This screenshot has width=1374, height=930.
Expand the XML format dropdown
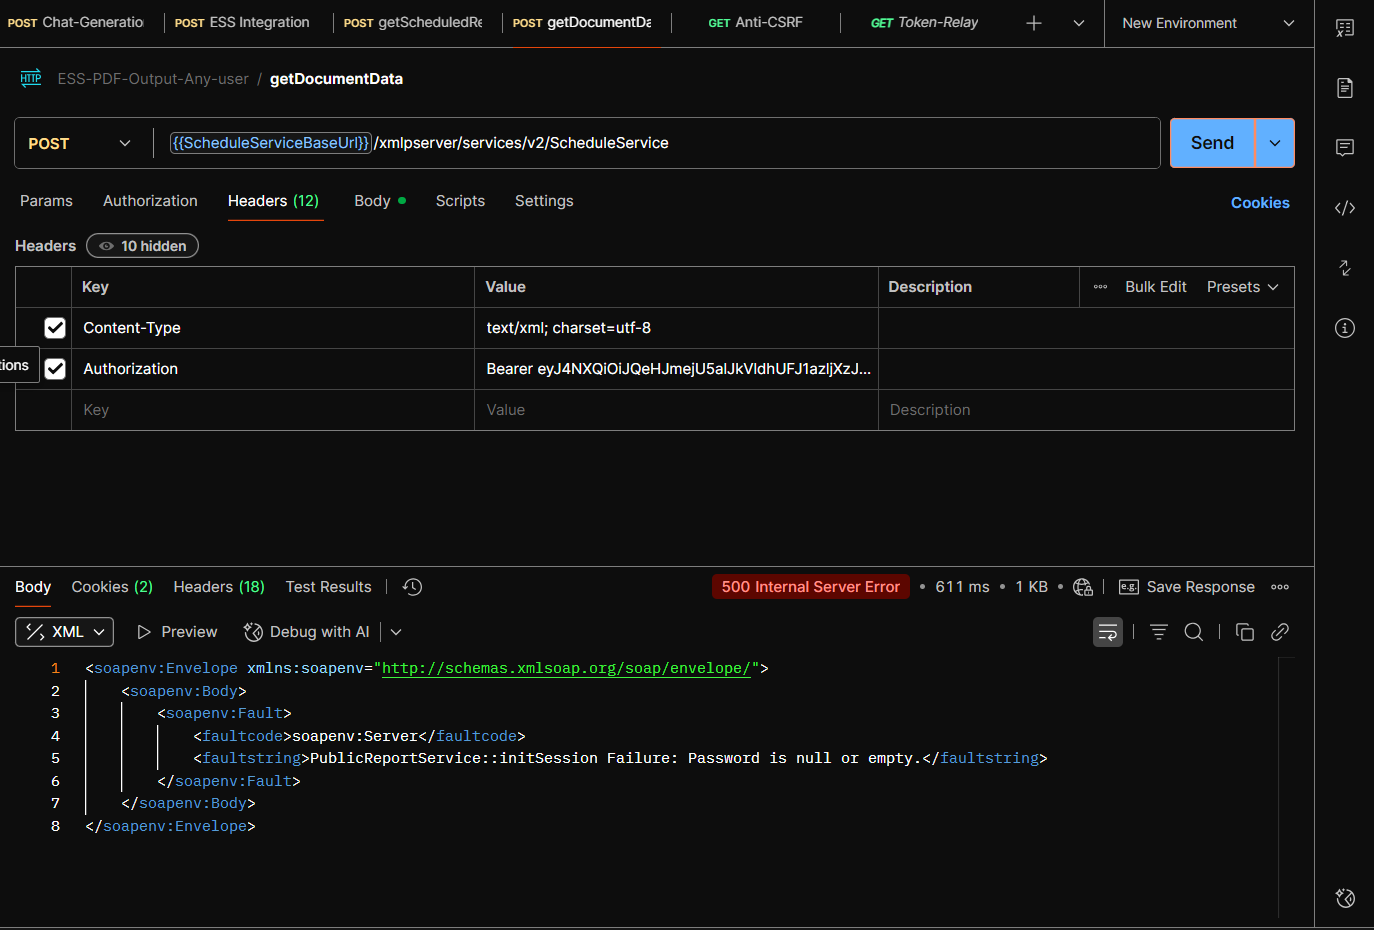coord(65,632)
